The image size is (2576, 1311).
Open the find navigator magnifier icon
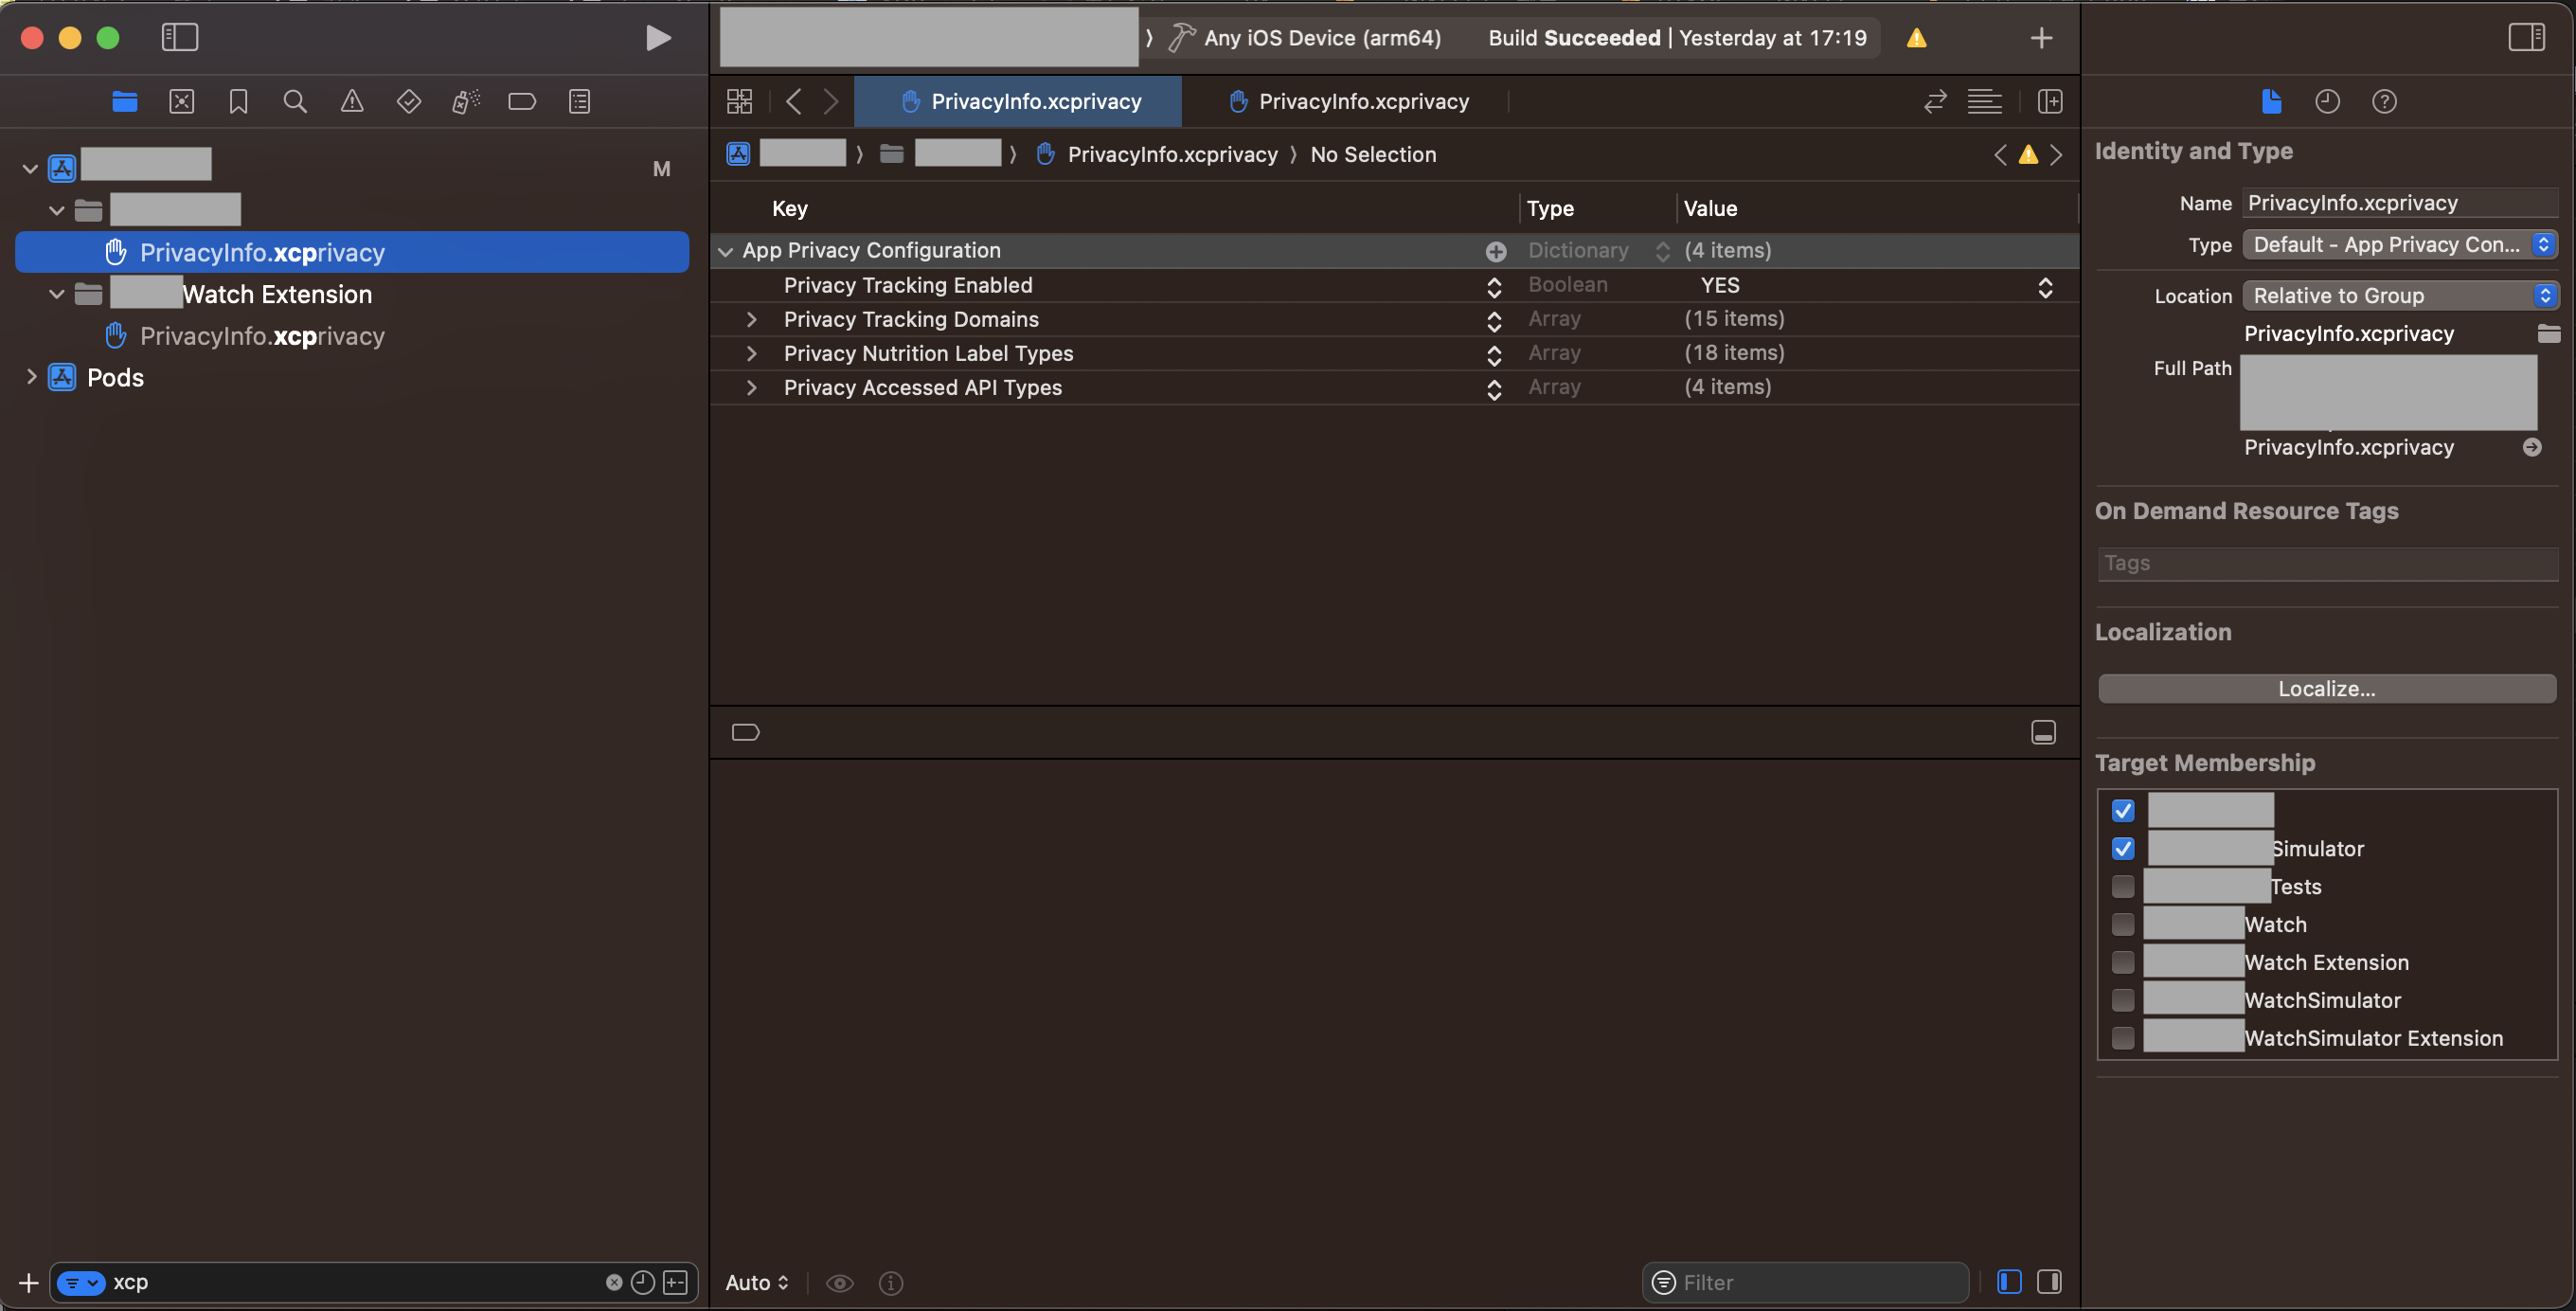click(x=295, y=101)
